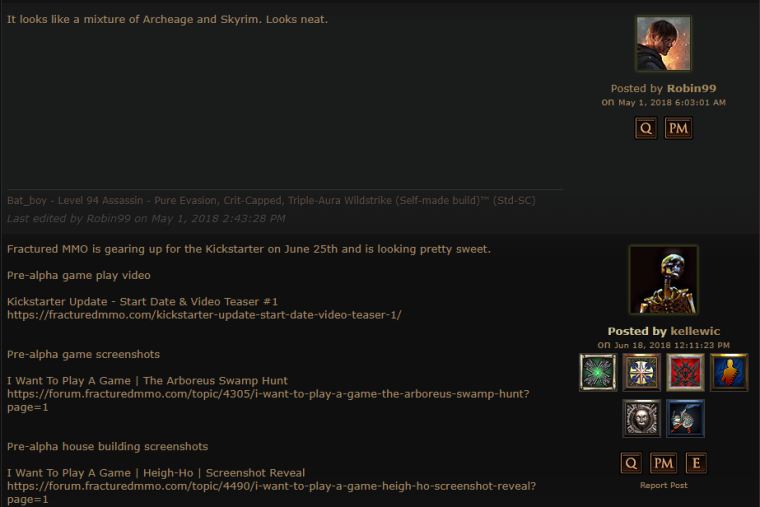Quote kellewic's post using Q button

631,463
